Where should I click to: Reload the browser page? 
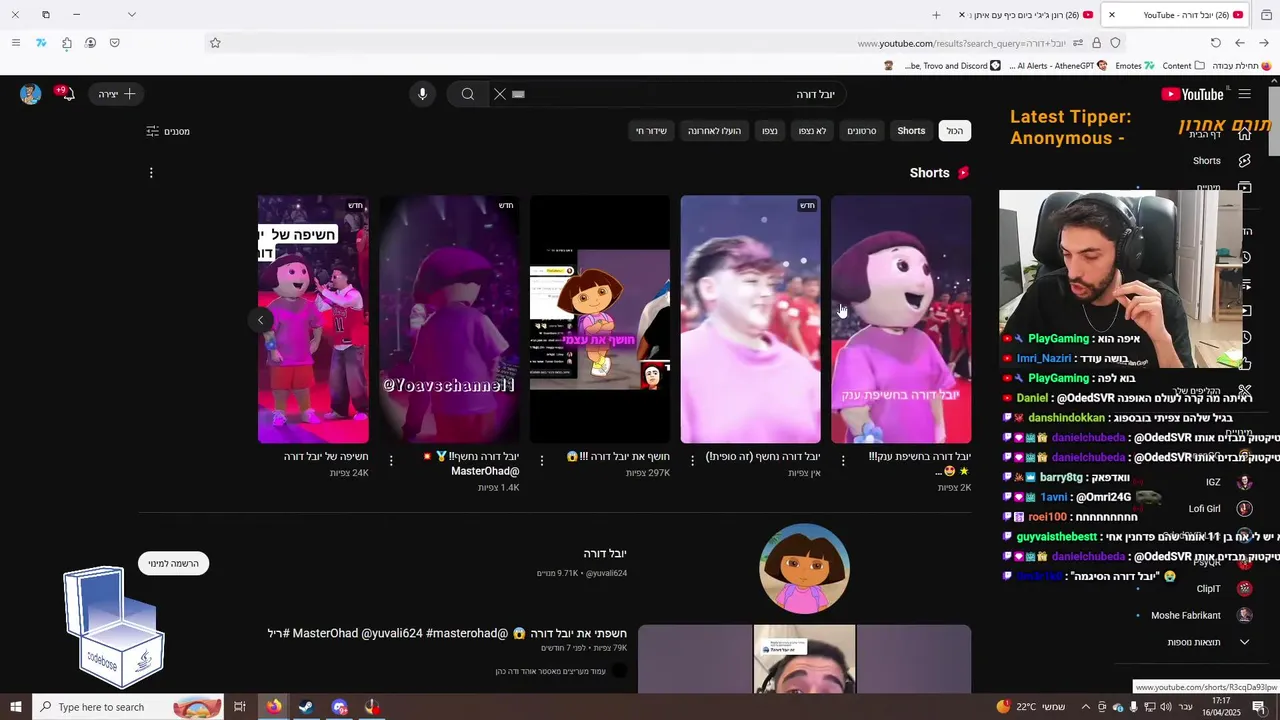[1216, 43]
